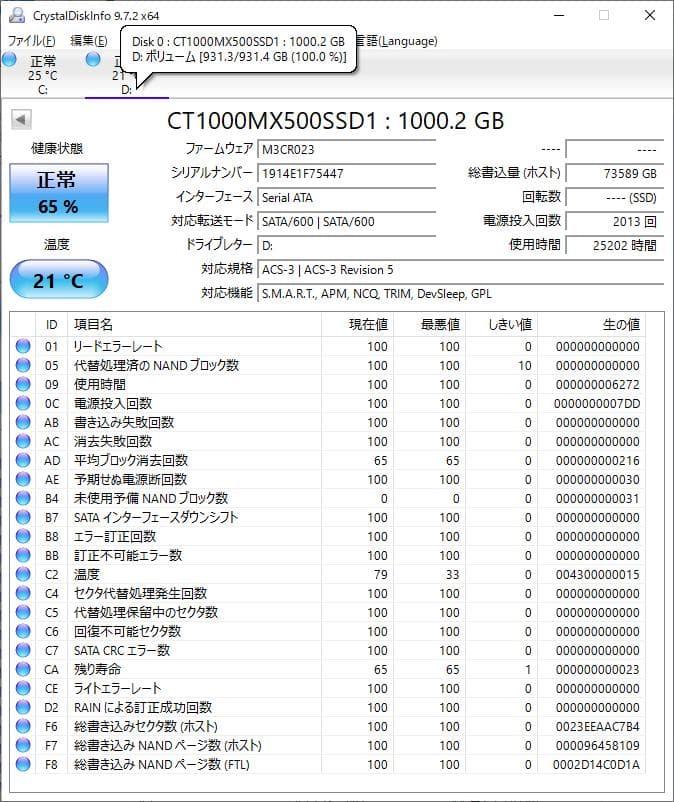Click status icon of 09 使用時間 row
674x802 pixels.
[x=23, y=384]
